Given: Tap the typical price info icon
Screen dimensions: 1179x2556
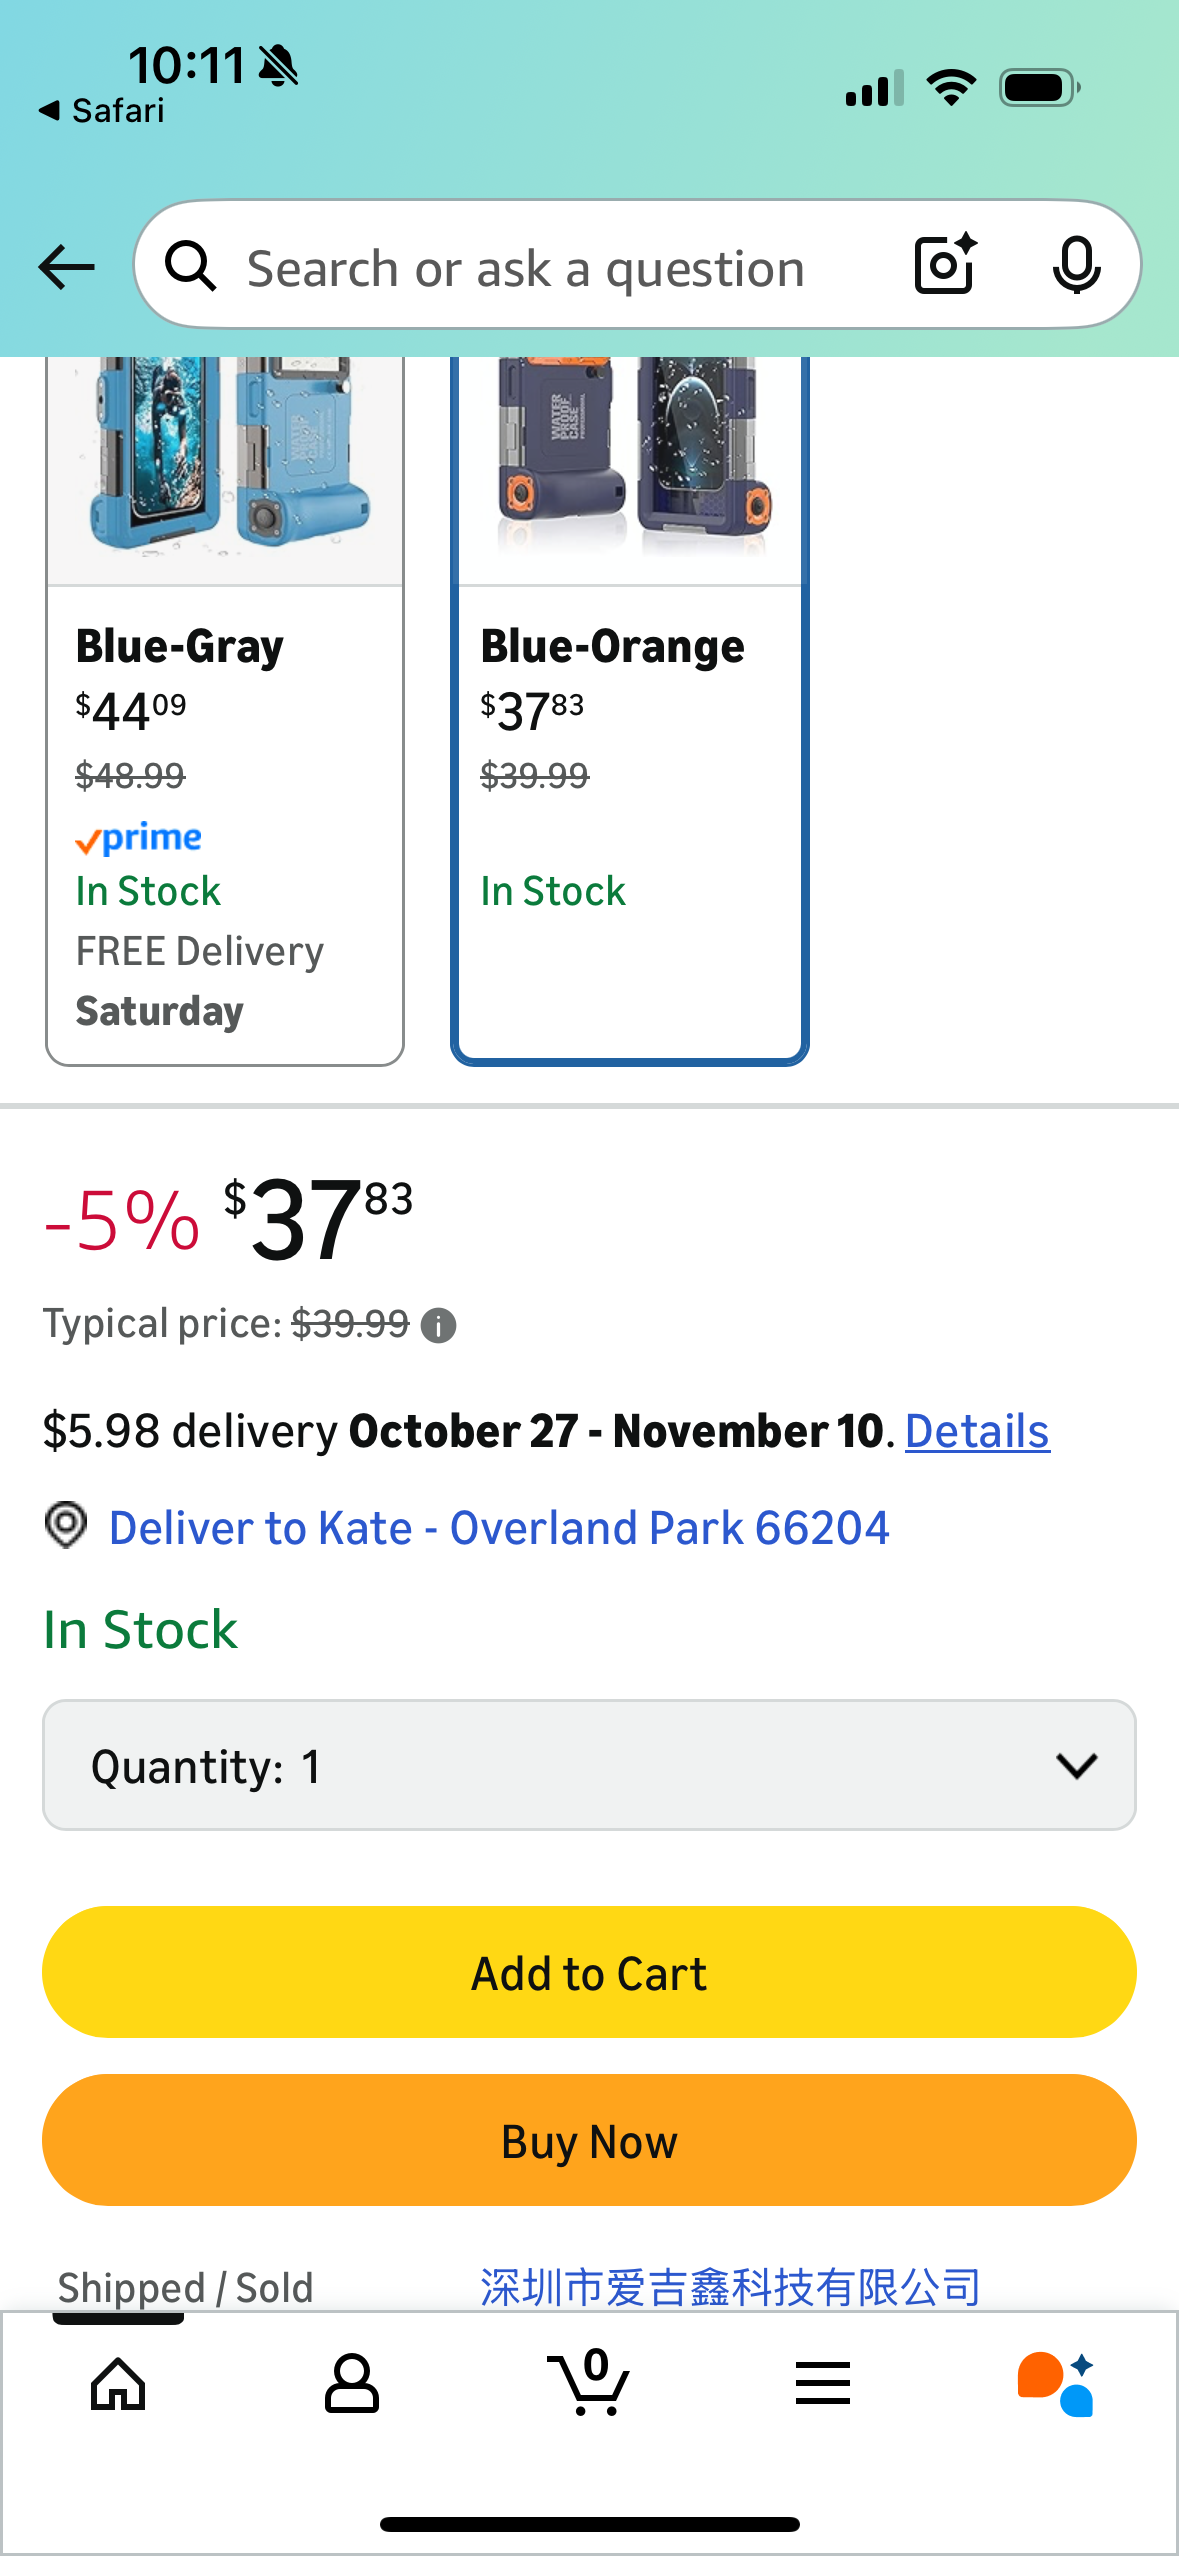Looking at the screenshot, I should pos(438,1326).
